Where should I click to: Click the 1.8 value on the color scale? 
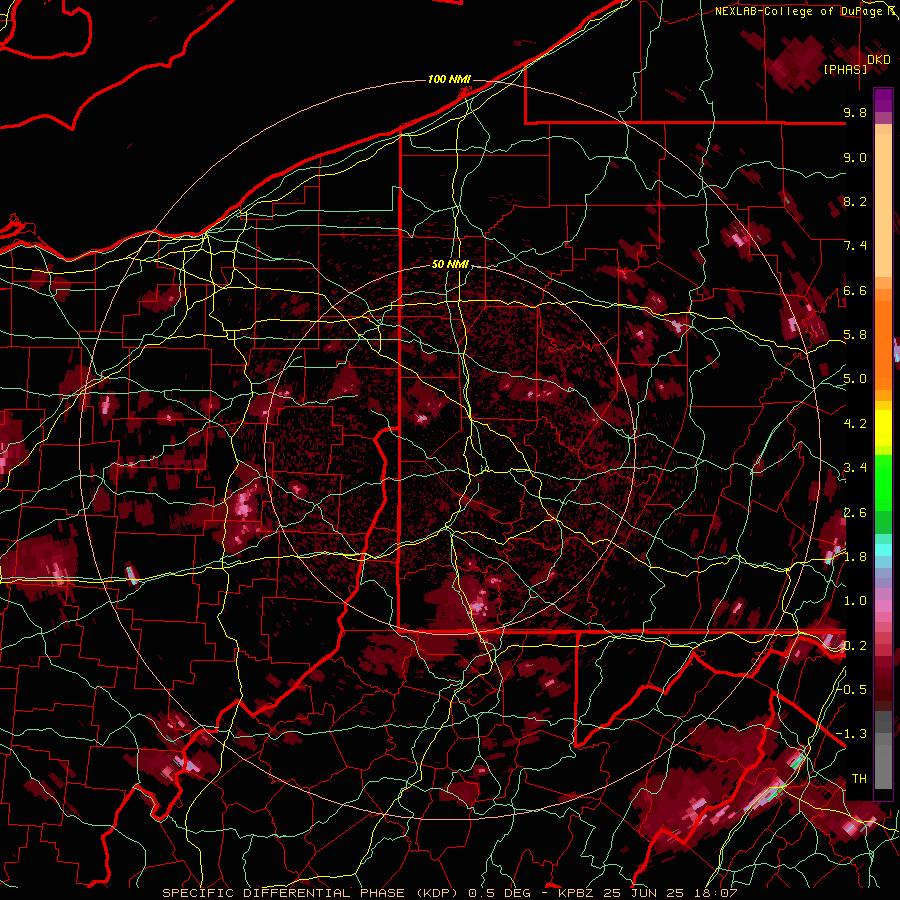point(855,557)
